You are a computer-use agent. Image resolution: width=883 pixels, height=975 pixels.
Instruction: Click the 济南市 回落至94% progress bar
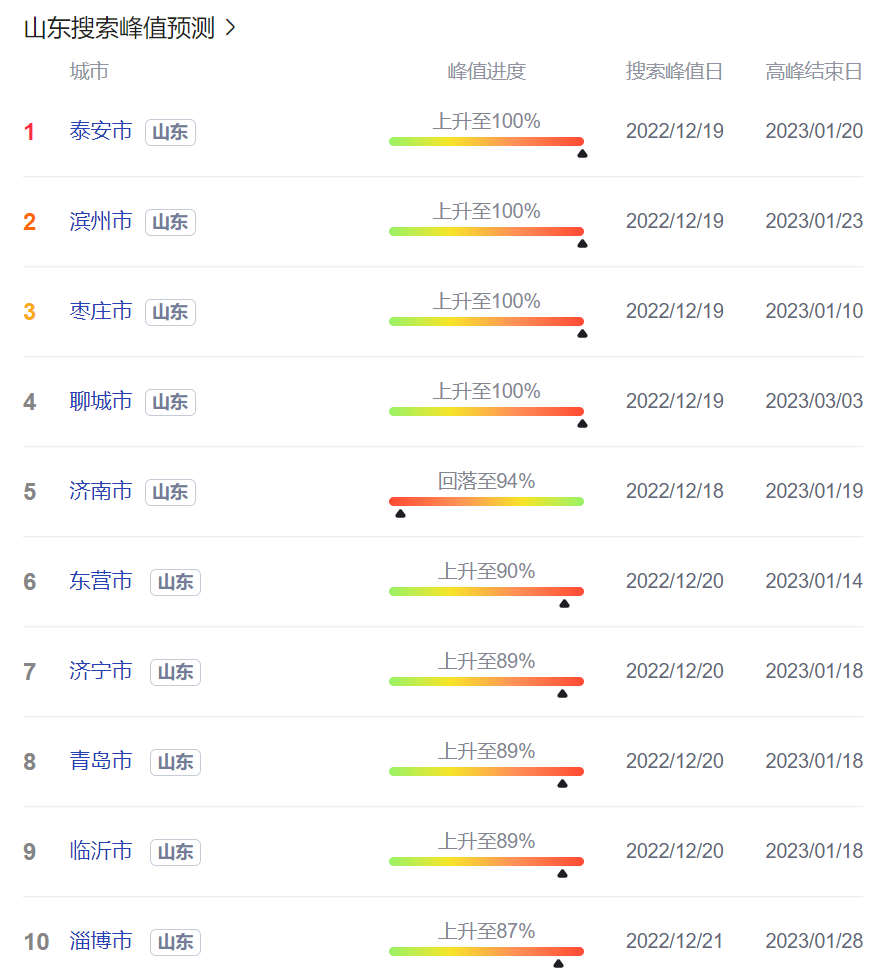coord(486,501)
